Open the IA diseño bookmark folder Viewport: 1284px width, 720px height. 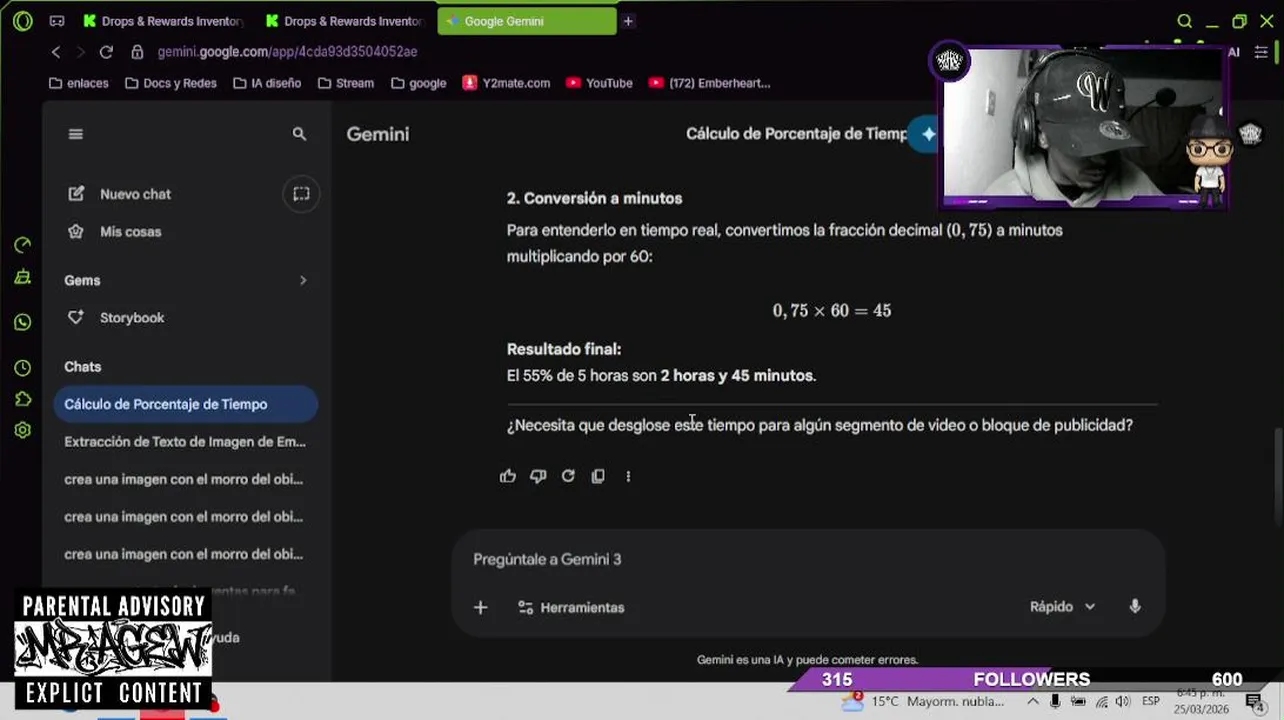click(x=266, y=83)
